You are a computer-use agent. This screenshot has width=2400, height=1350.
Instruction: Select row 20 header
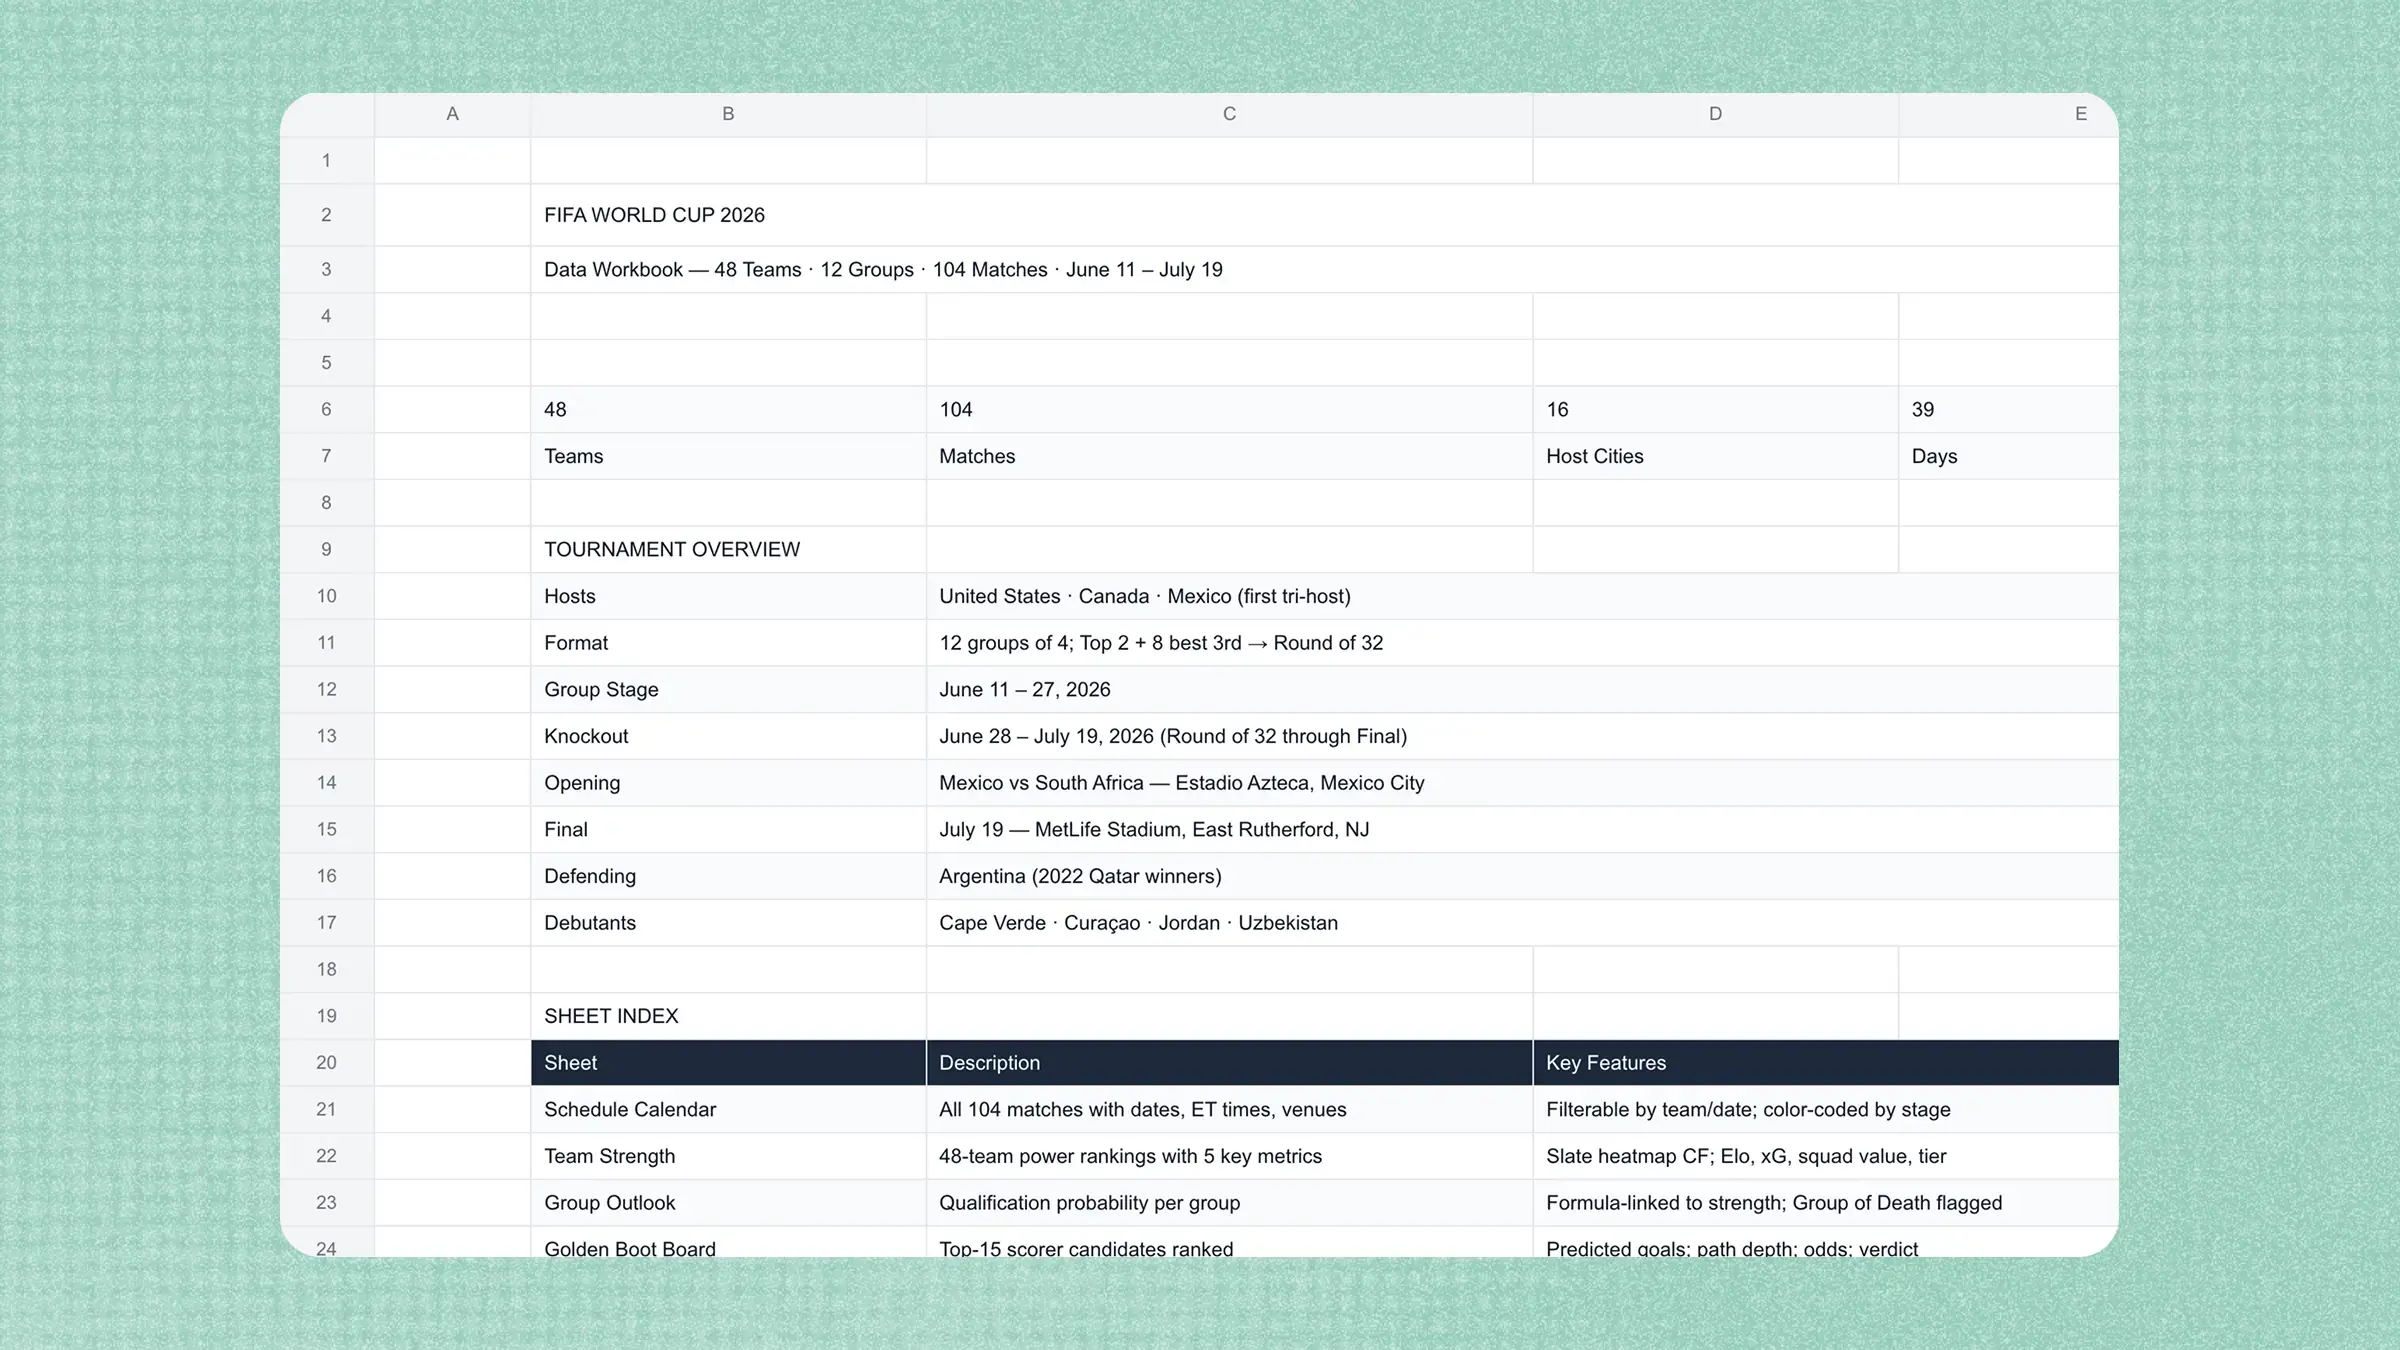coord(327,1062)
